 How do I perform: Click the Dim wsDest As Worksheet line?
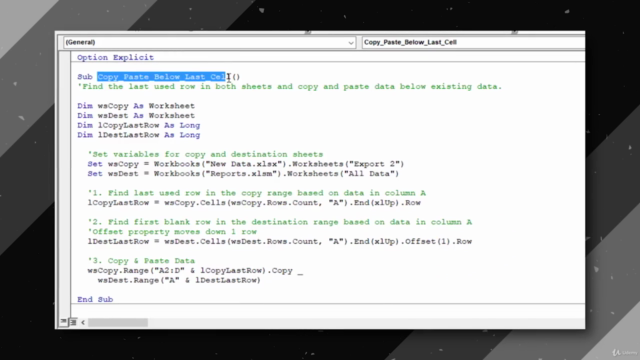coord(136,116)
